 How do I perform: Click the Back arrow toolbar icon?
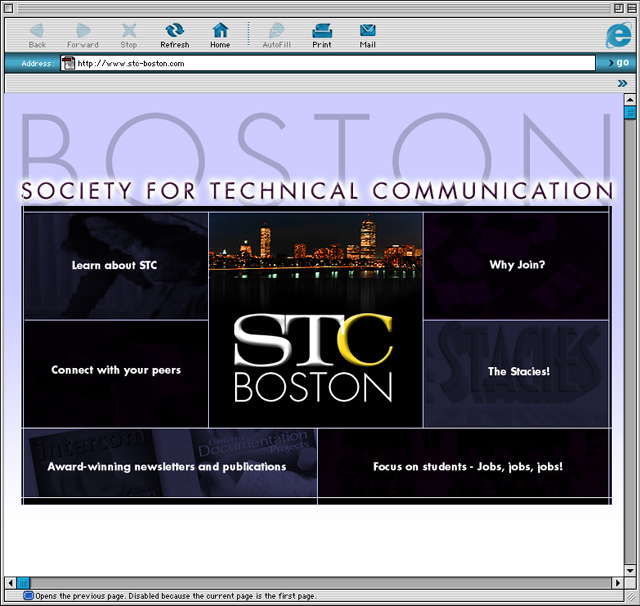click(x=37, y=31)
